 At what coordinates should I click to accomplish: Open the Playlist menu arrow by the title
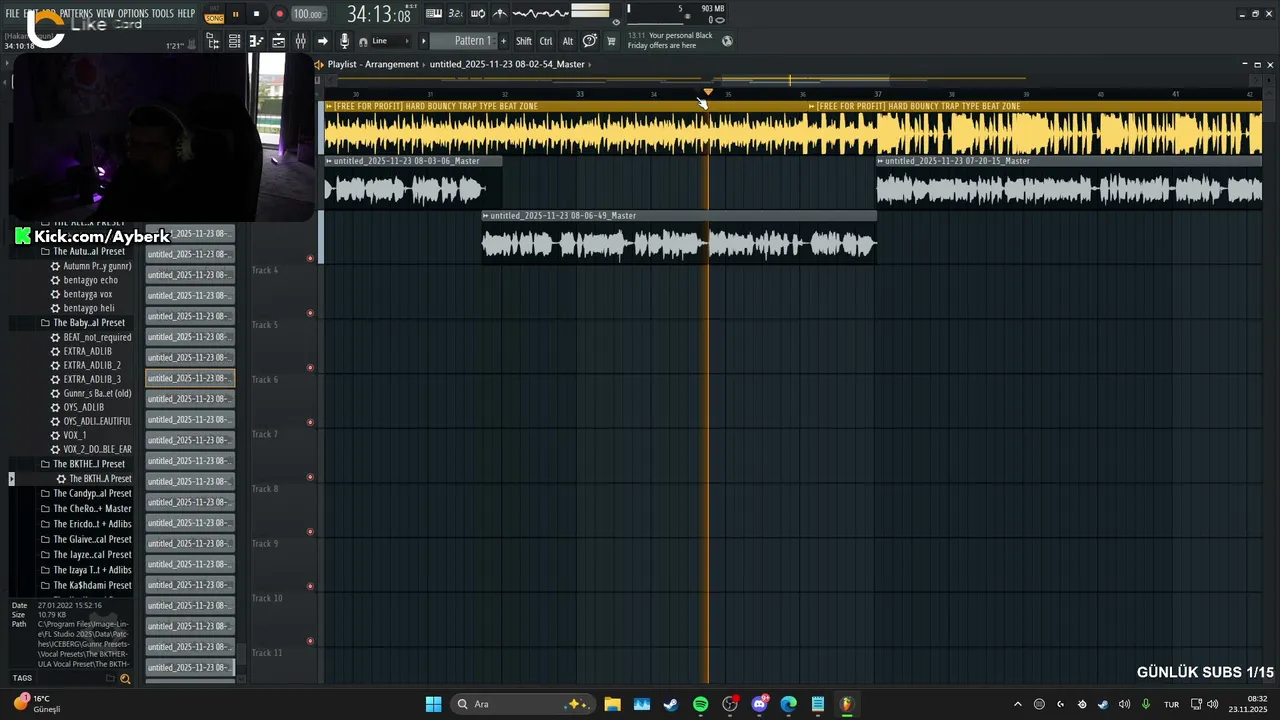[x=319, y=64]
